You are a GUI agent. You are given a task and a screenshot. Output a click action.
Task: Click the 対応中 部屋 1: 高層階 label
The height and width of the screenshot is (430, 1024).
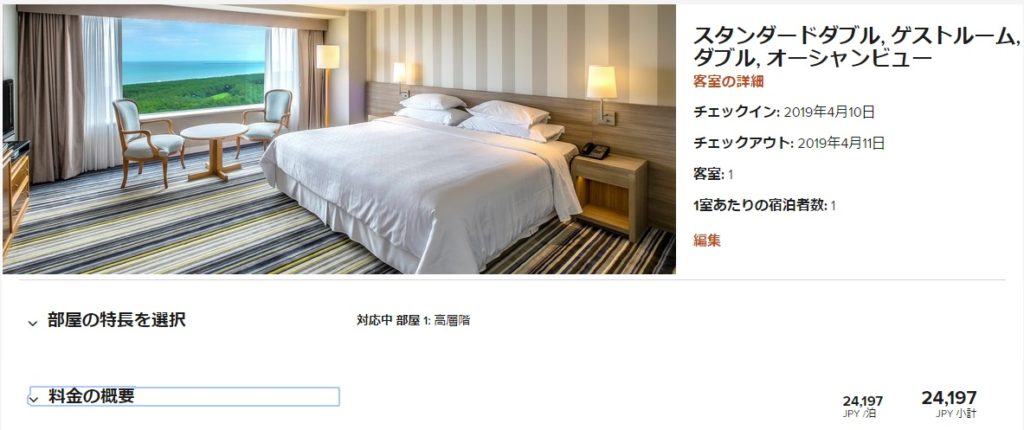[413, 320]
